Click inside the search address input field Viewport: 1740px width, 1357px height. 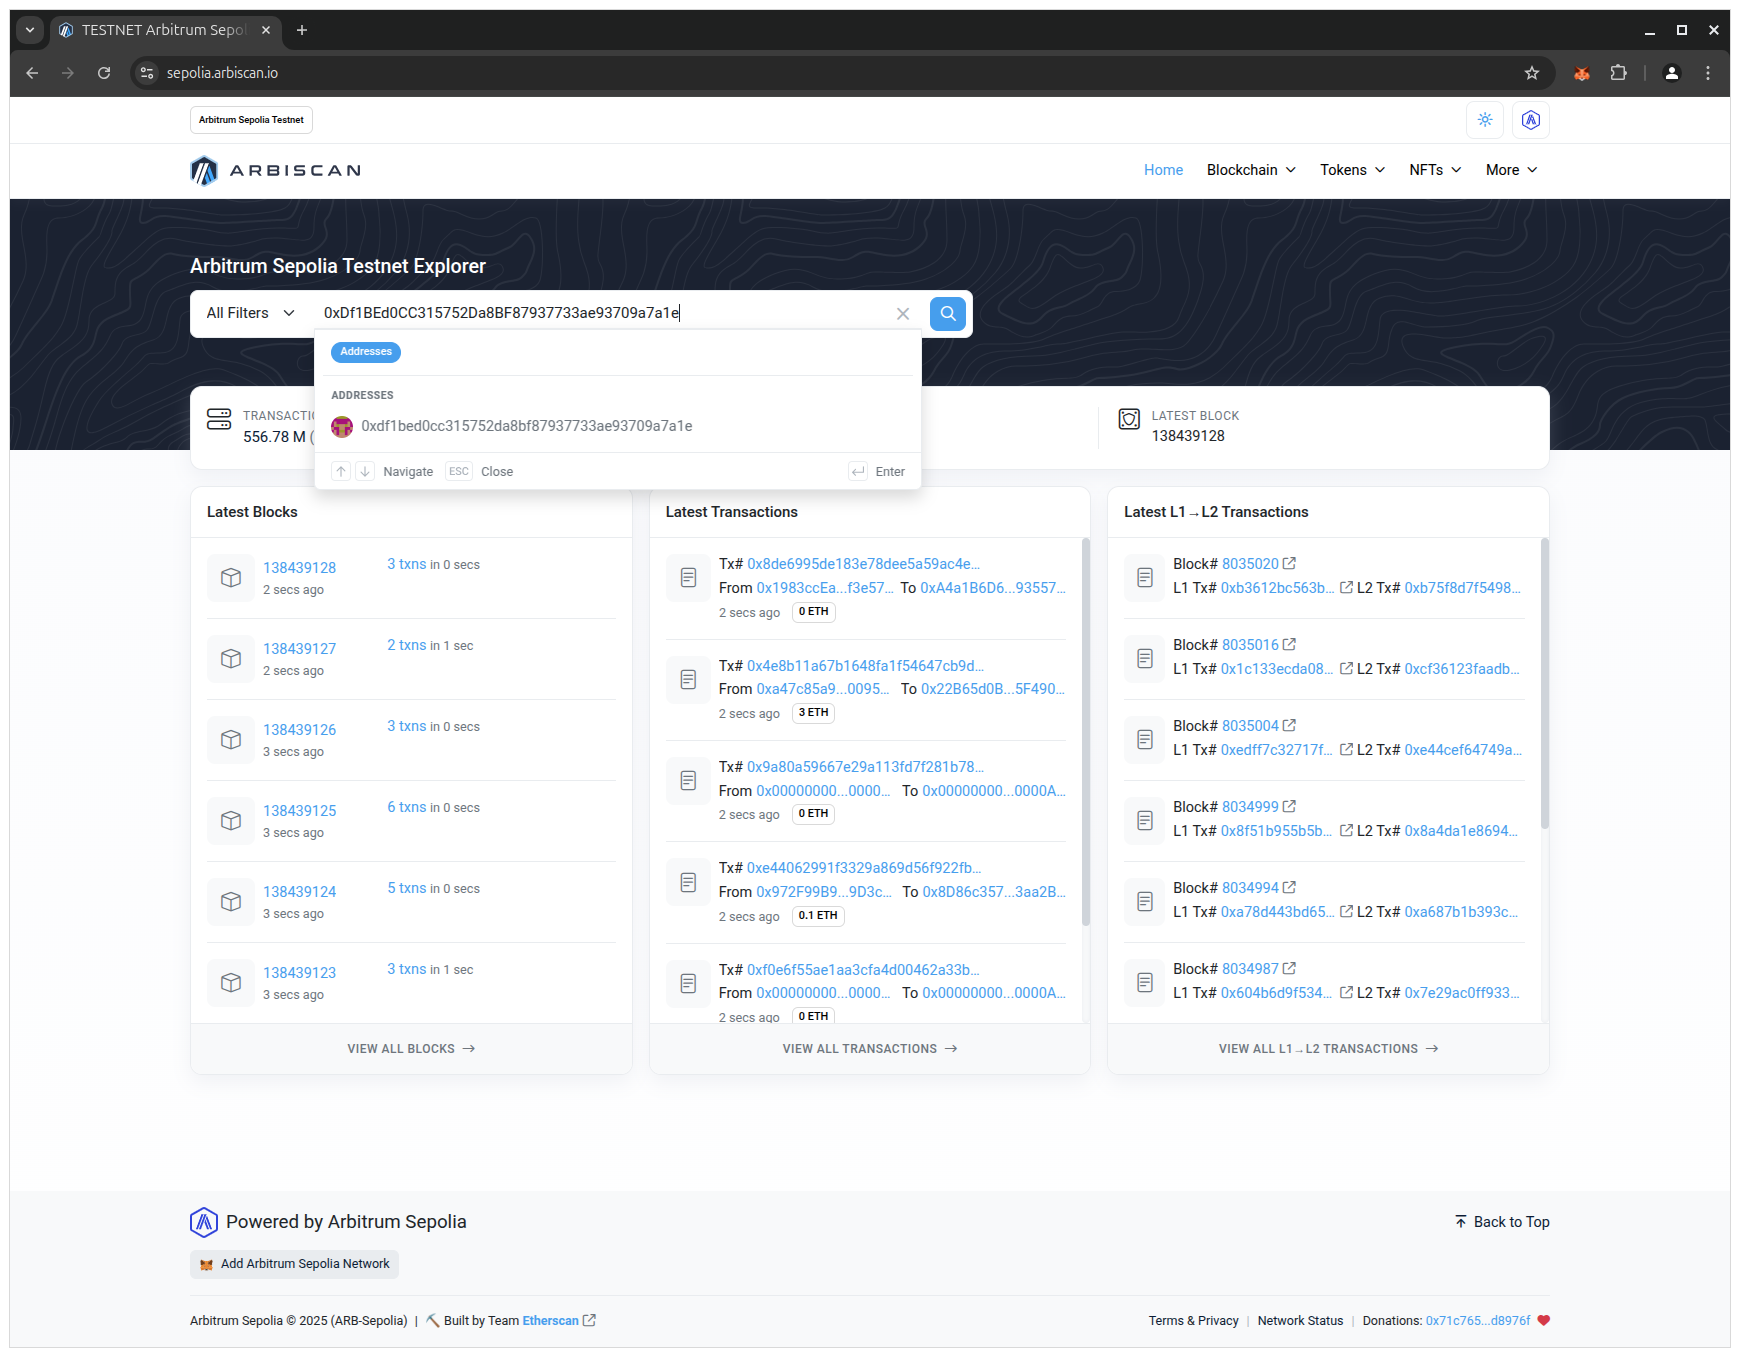point(600,314)
